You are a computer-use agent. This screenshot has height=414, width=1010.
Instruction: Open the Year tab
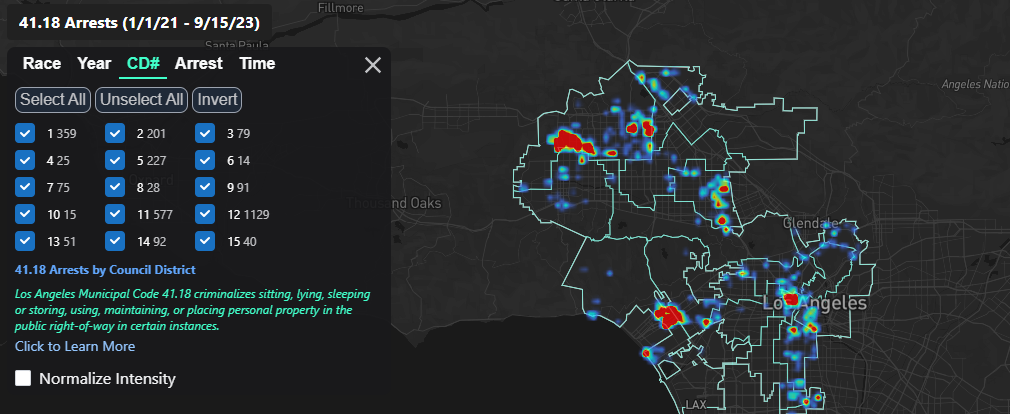94,63
